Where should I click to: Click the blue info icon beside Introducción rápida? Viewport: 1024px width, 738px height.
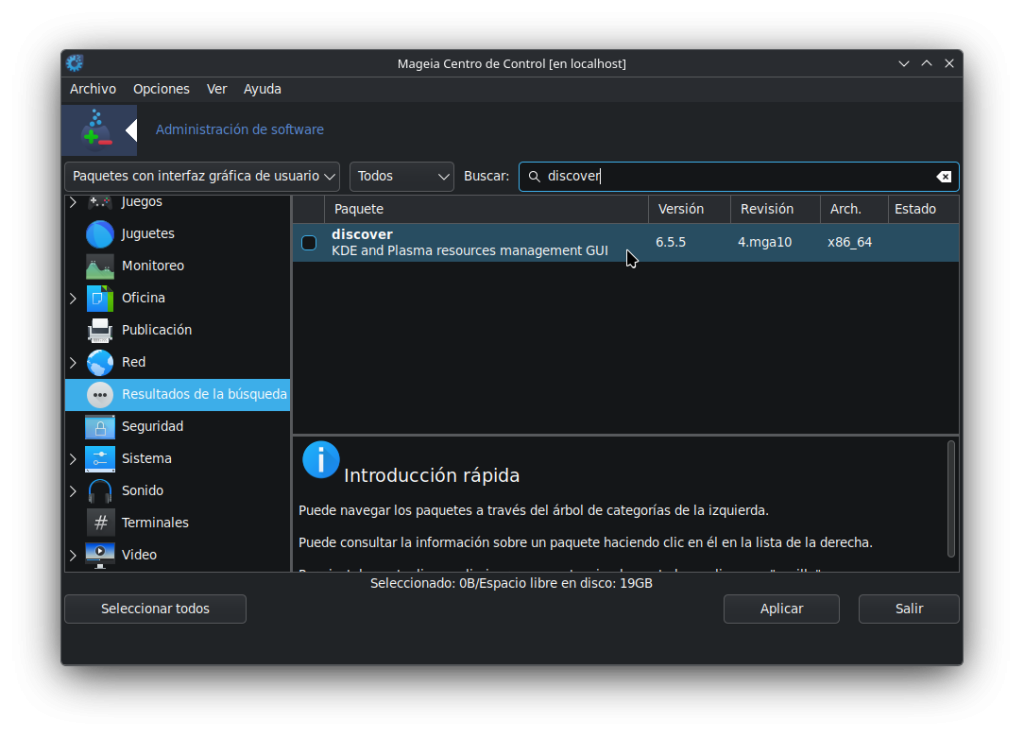[321, 460]
